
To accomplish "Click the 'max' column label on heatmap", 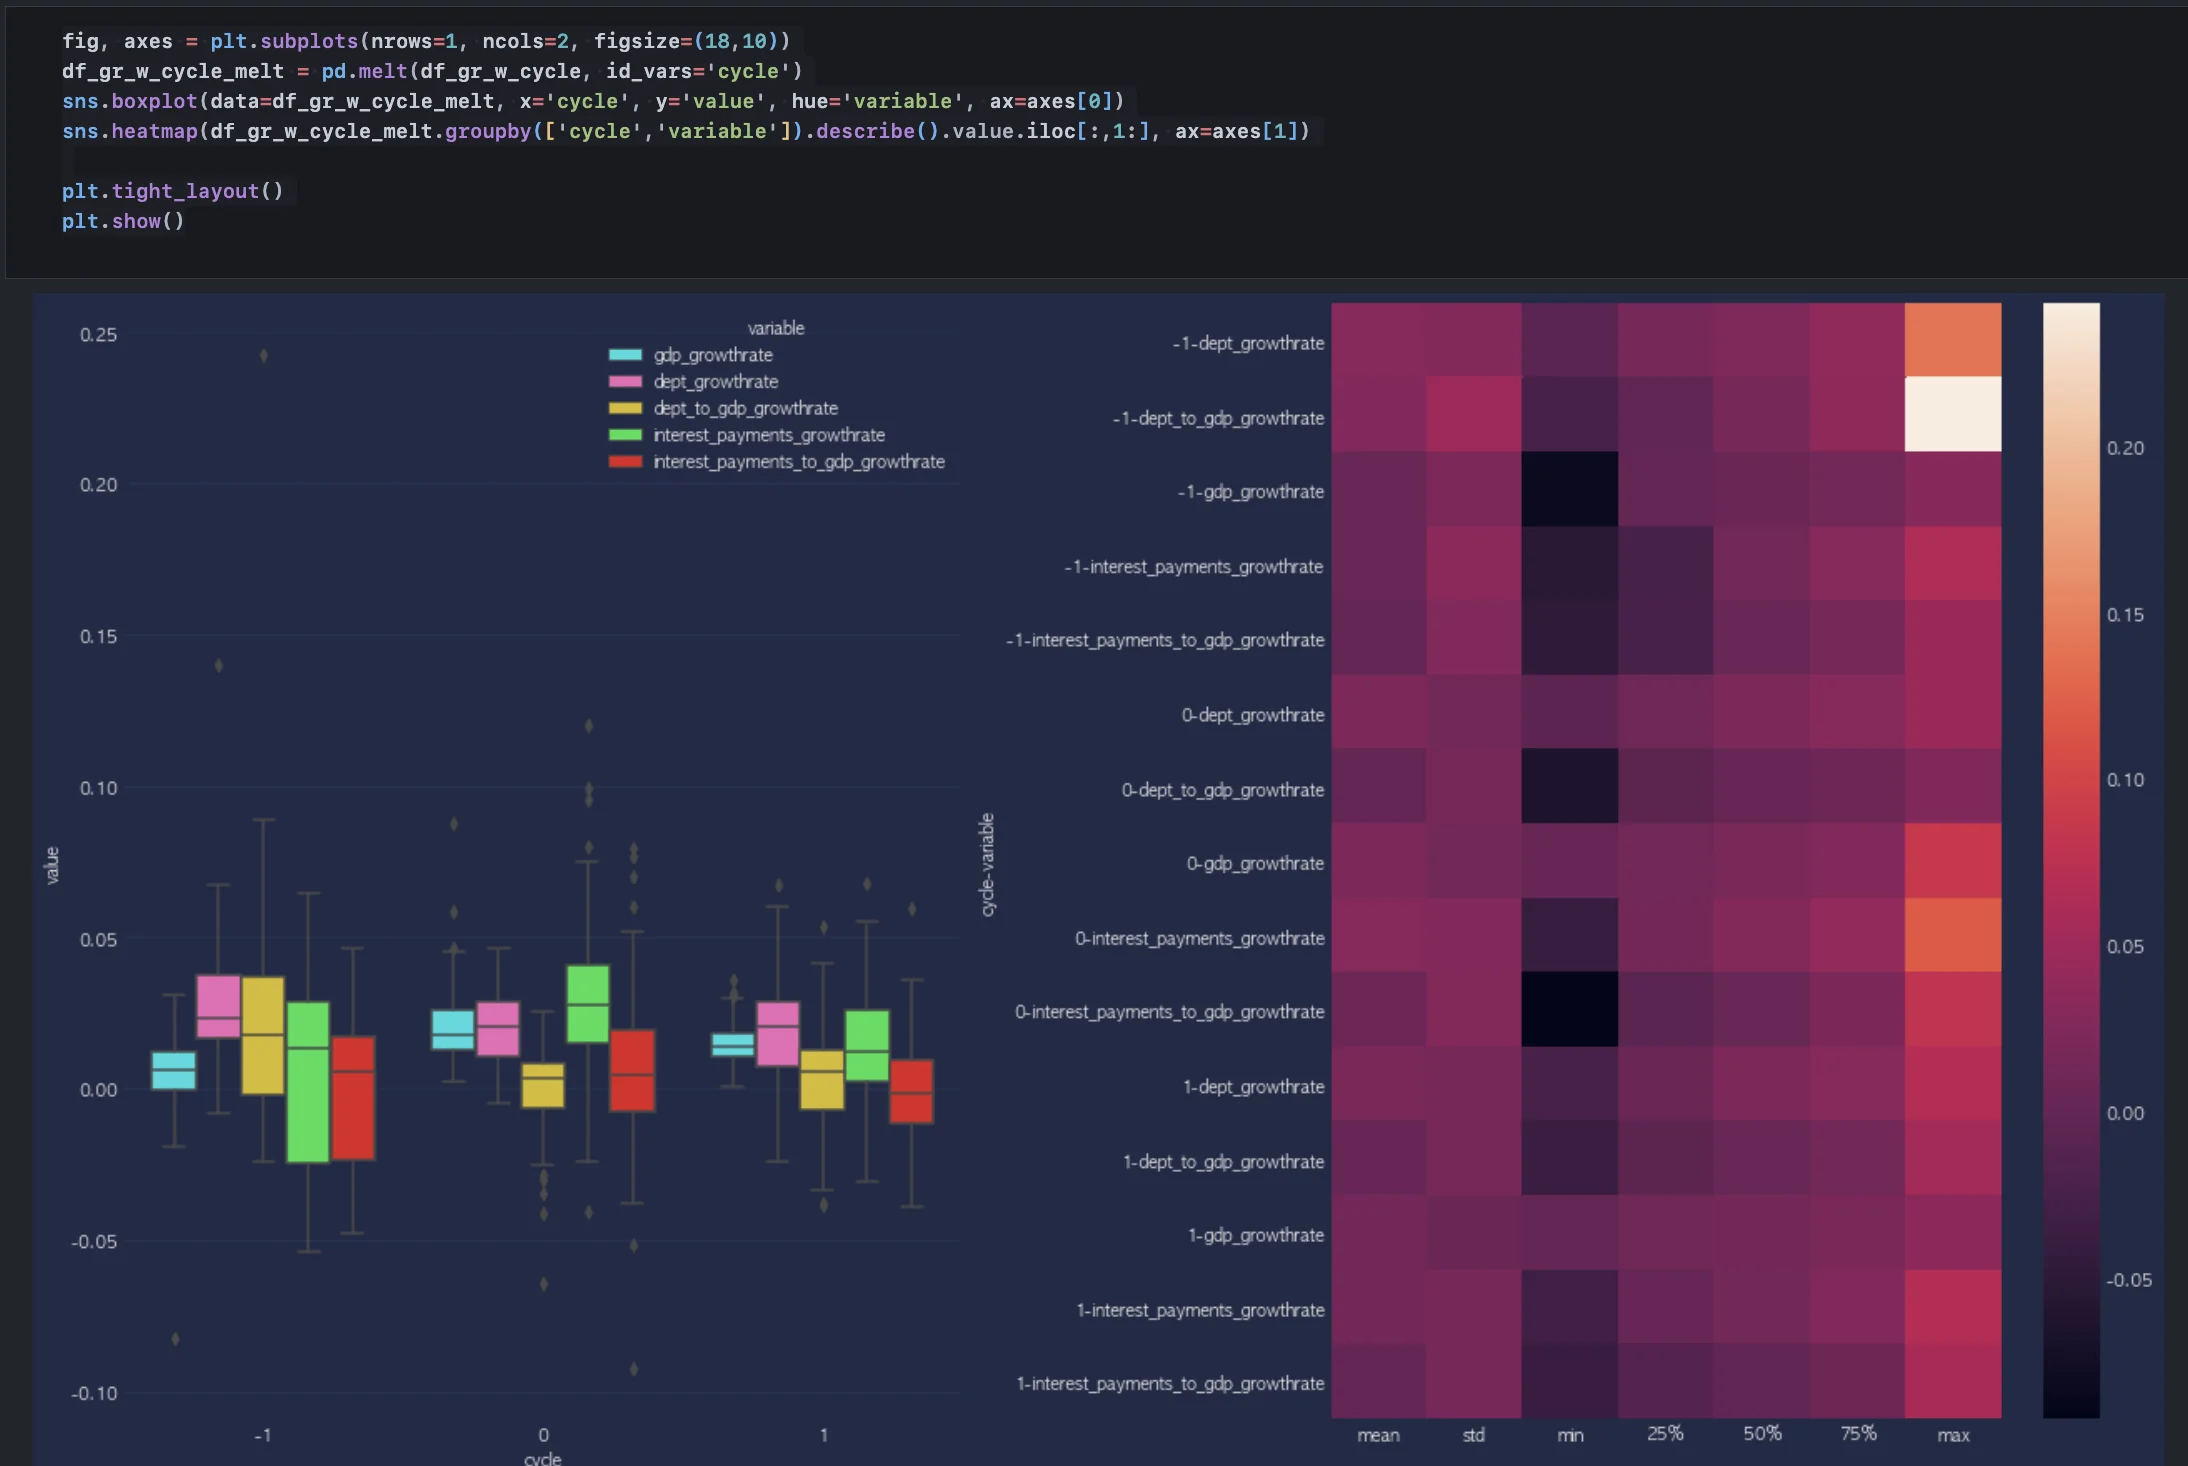I will click(x=1952, y=1435).
